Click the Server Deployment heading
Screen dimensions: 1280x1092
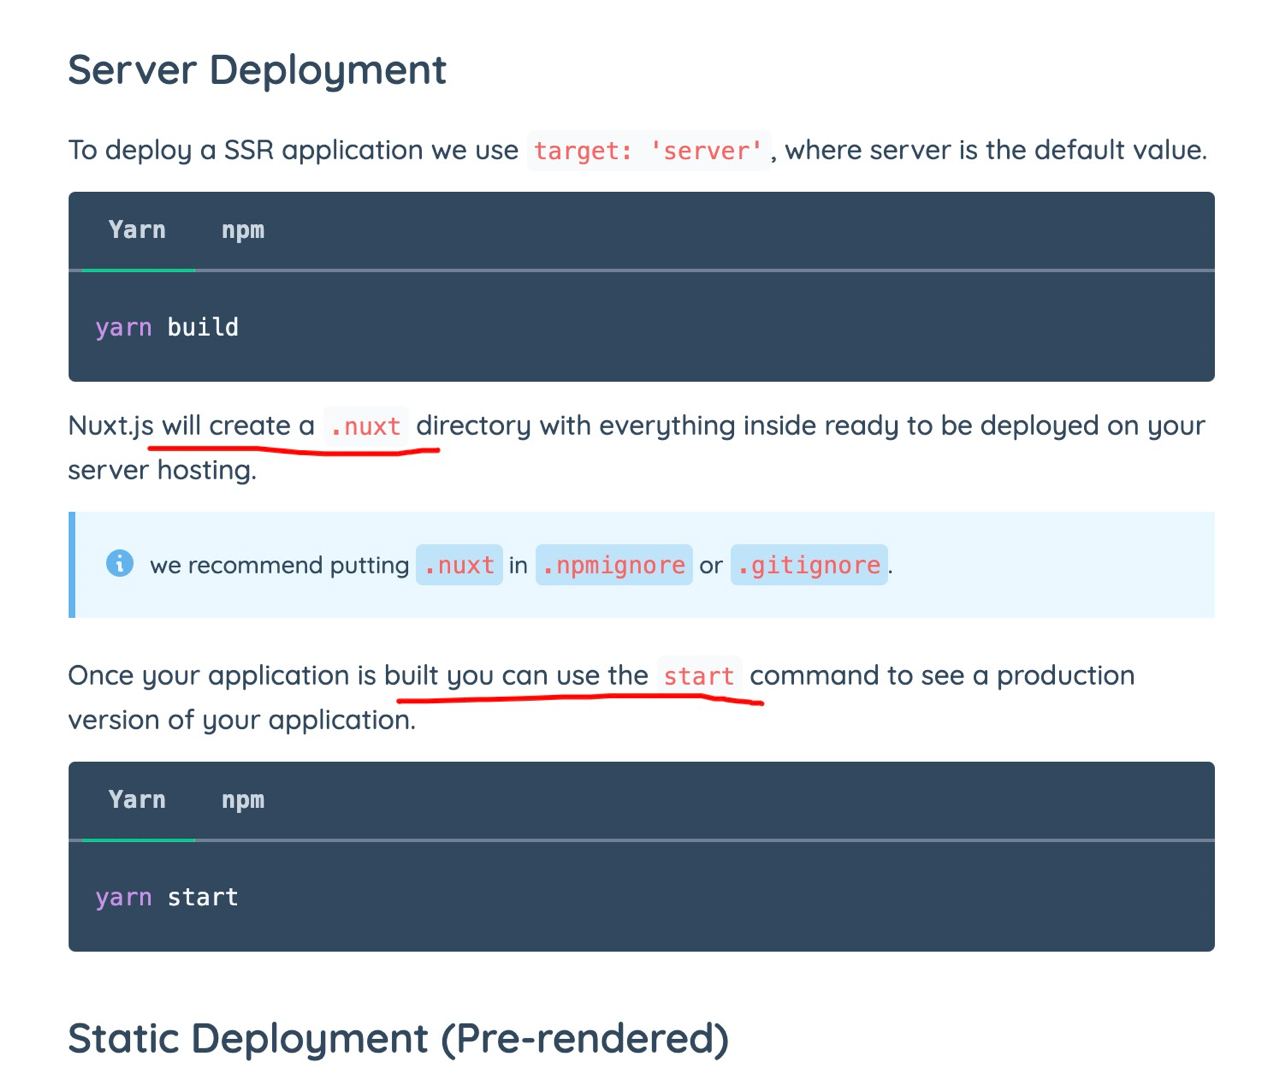pos(257,71)
